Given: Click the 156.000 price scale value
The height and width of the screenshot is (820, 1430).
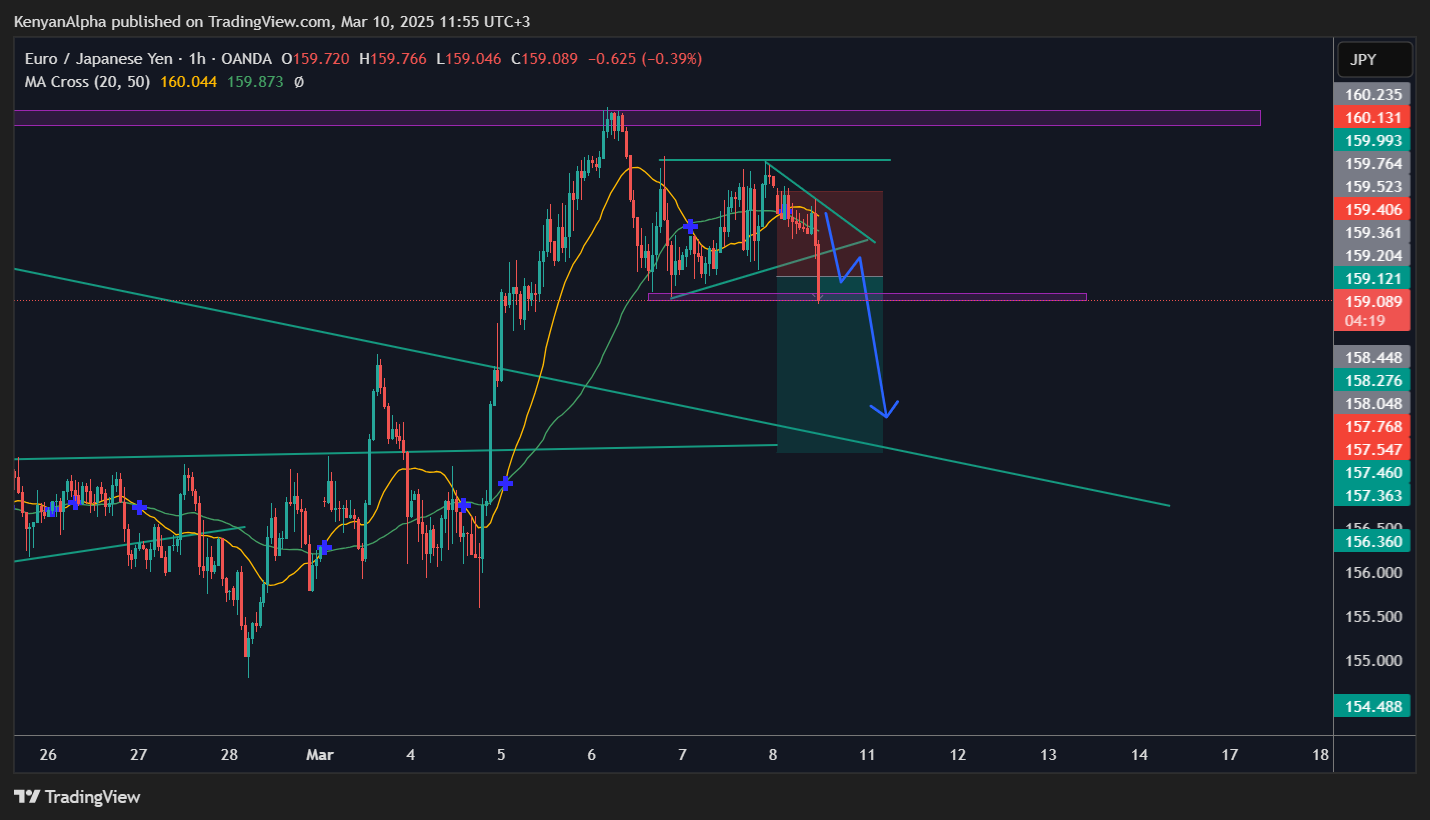Looking at the screenshot, I should click(x=1373, y=573).
